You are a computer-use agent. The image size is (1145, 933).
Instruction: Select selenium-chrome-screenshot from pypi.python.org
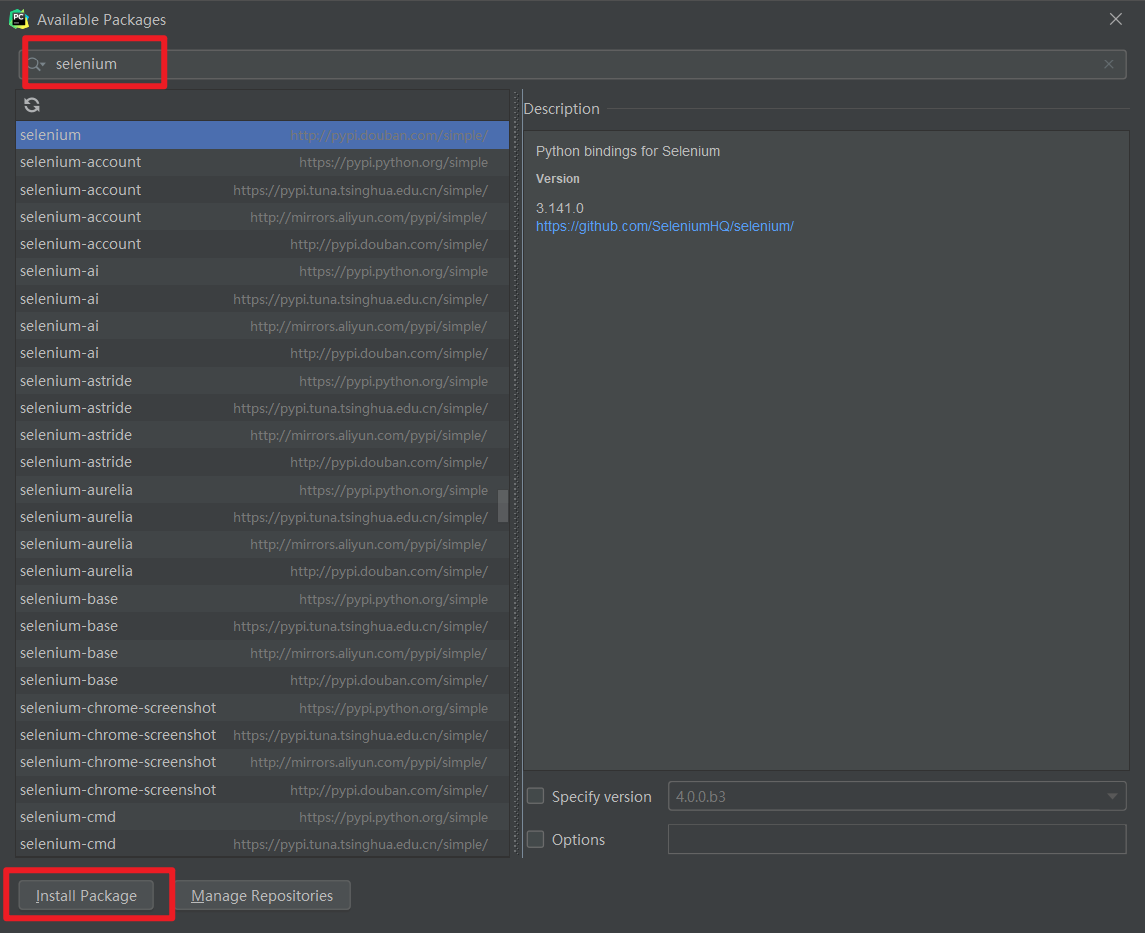coord(262,707)
